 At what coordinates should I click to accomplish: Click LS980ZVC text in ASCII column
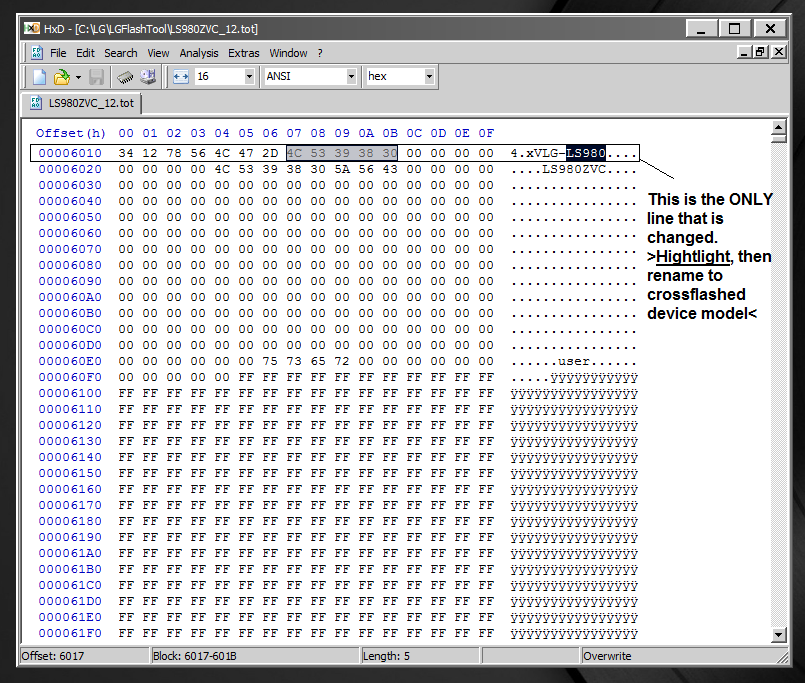[x=574, y=169]
